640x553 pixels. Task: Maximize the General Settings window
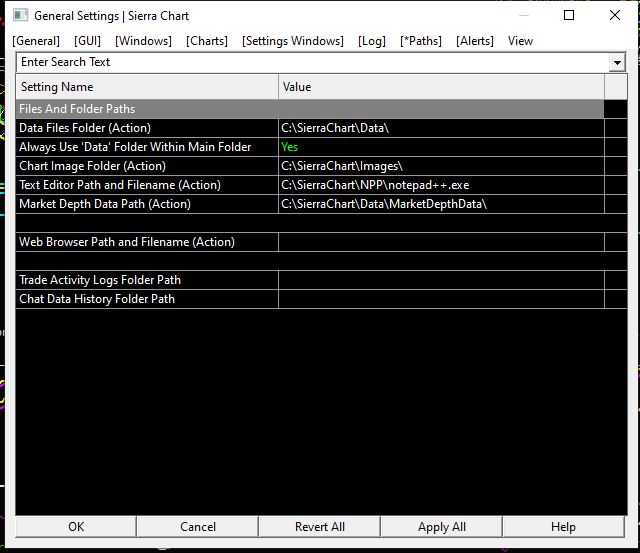click(x=569, y=16)
